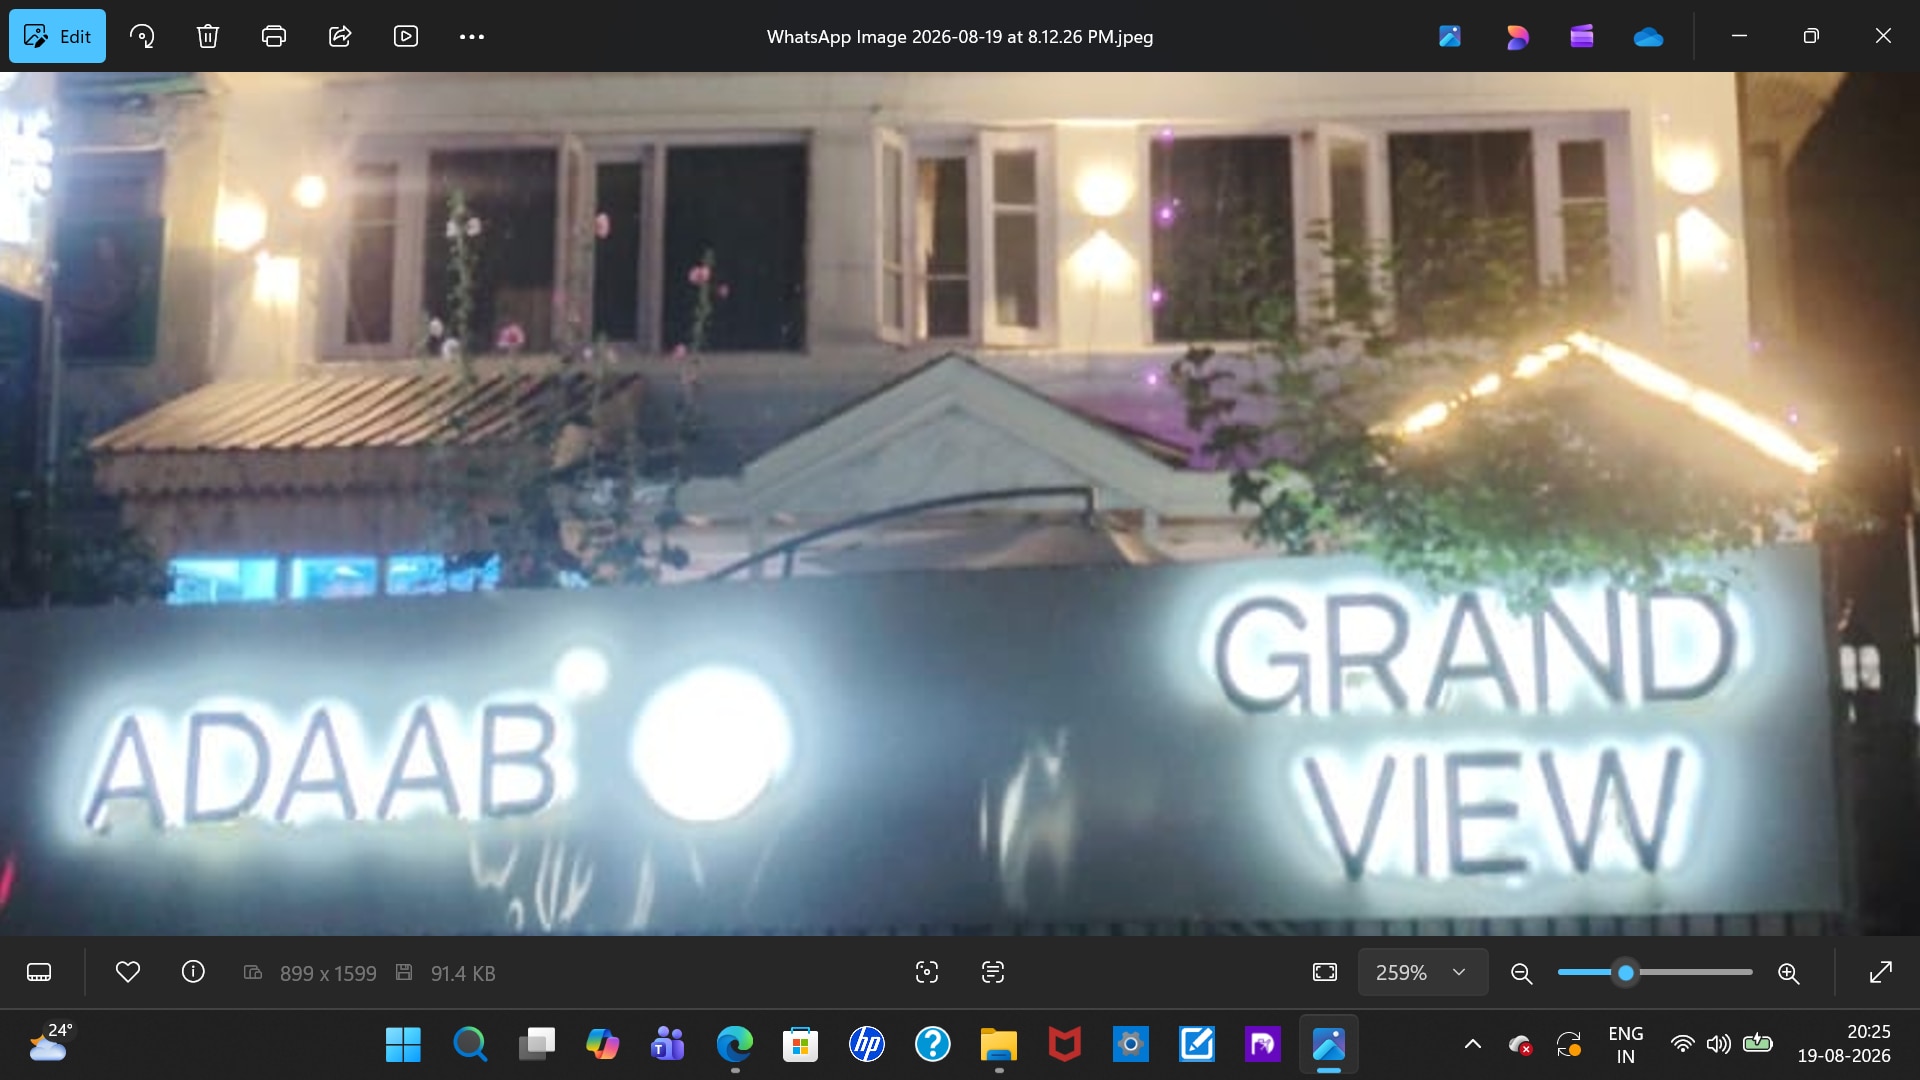This screenshot has height=1080, width=1920.
Task: Launch the Copilot-style colorful app icon in the title bar
Action: pyautogui.click(x=1517, y=37)
